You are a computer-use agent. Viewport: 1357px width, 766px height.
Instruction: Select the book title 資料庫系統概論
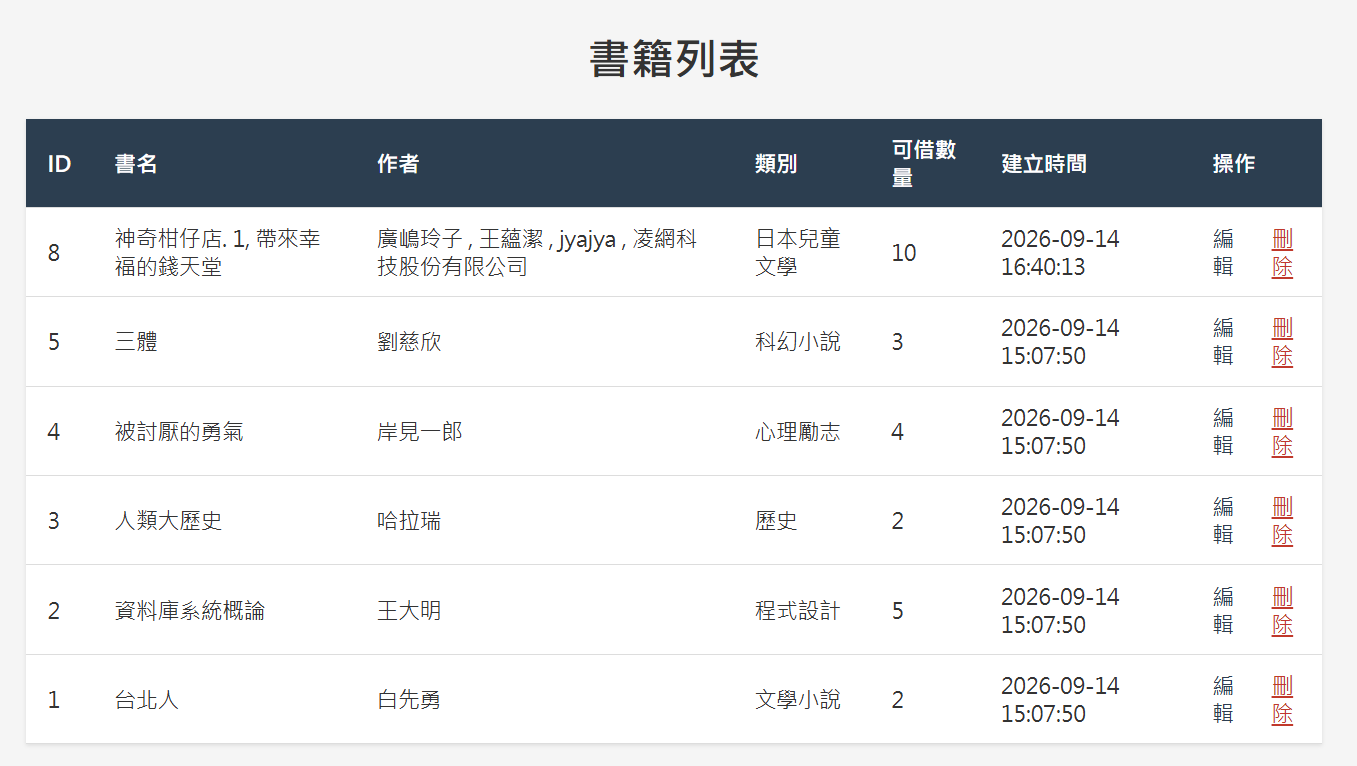tap(190, 610)
